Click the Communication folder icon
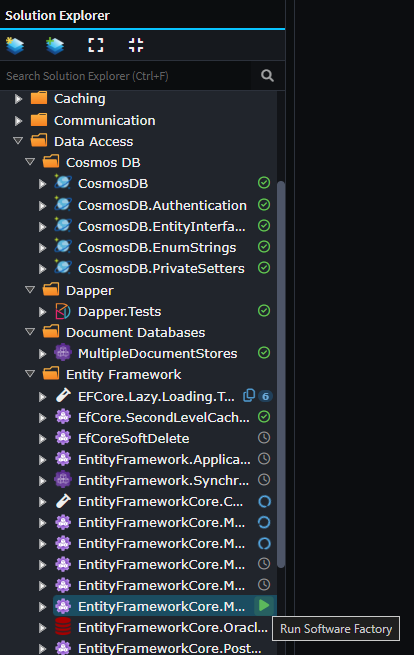The width and height of the screenshot is (414, 655). point(39,120)
